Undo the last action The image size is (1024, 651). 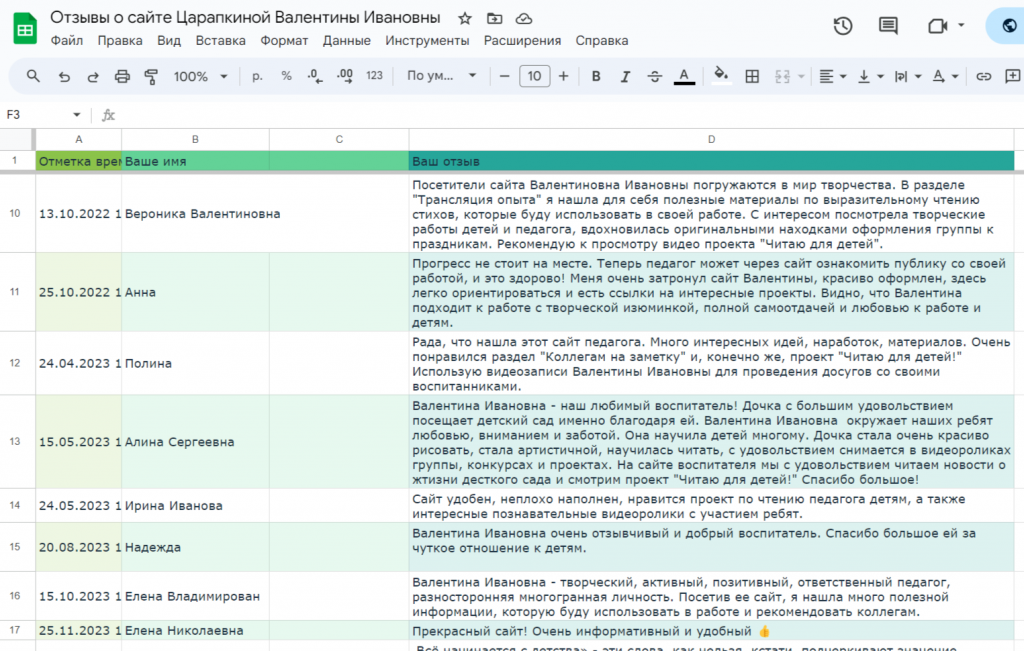pyautogui.click(x=64, y=76)
